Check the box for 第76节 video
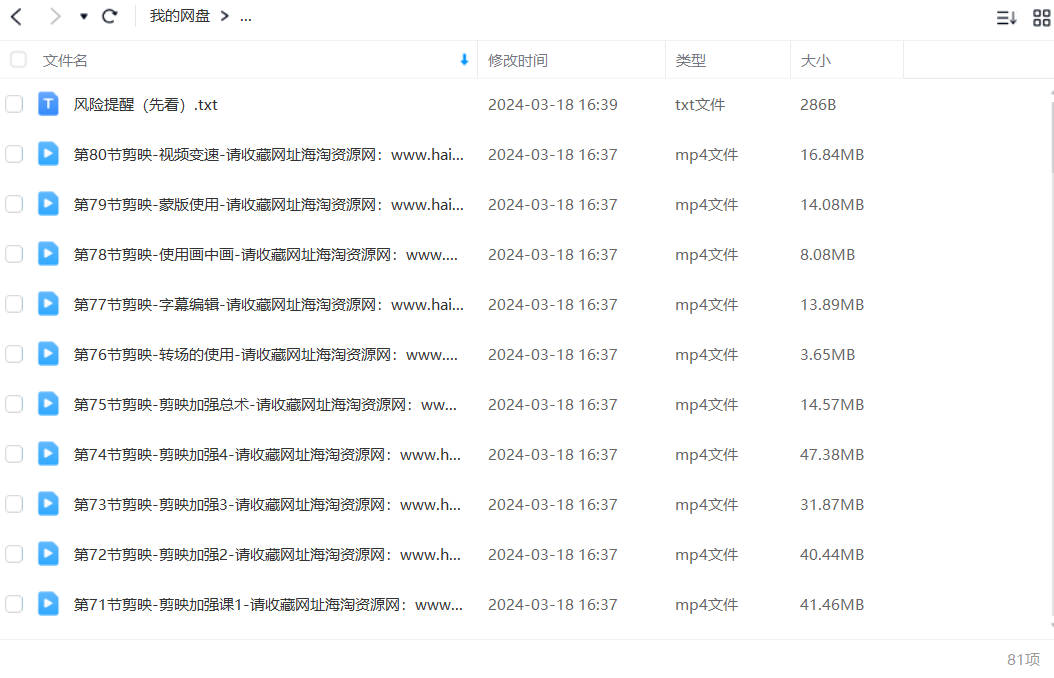Viewport: 1054px width, 678px height. [14, 354]
